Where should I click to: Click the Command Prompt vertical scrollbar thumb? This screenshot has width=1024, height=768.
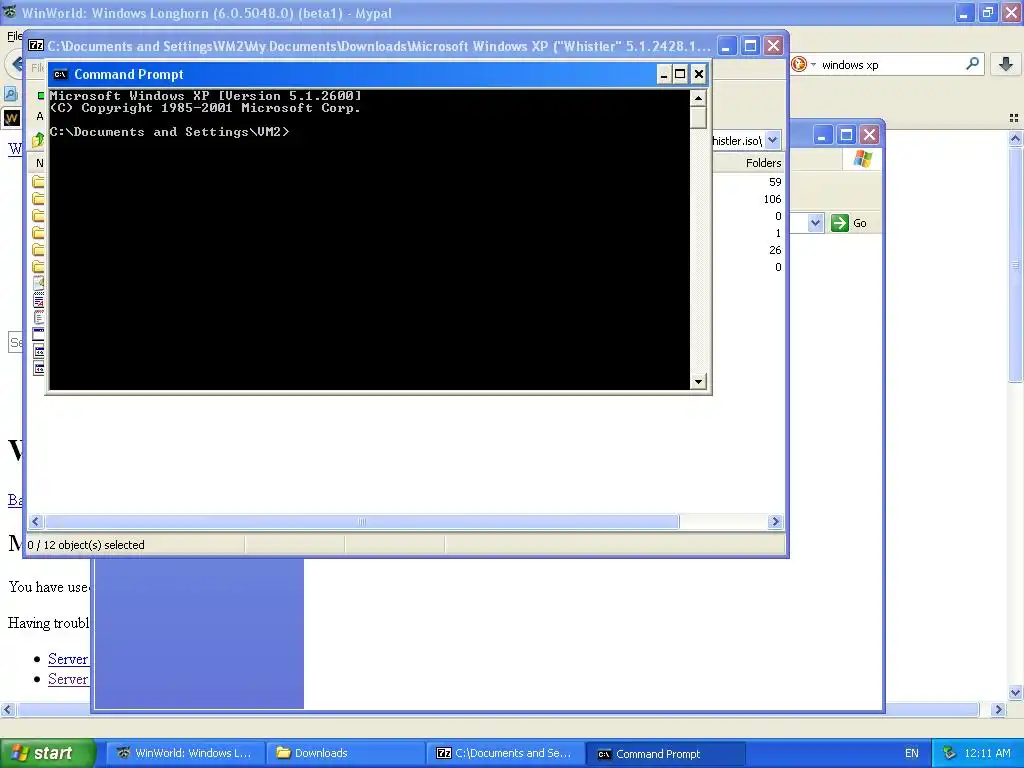[698, 118]
